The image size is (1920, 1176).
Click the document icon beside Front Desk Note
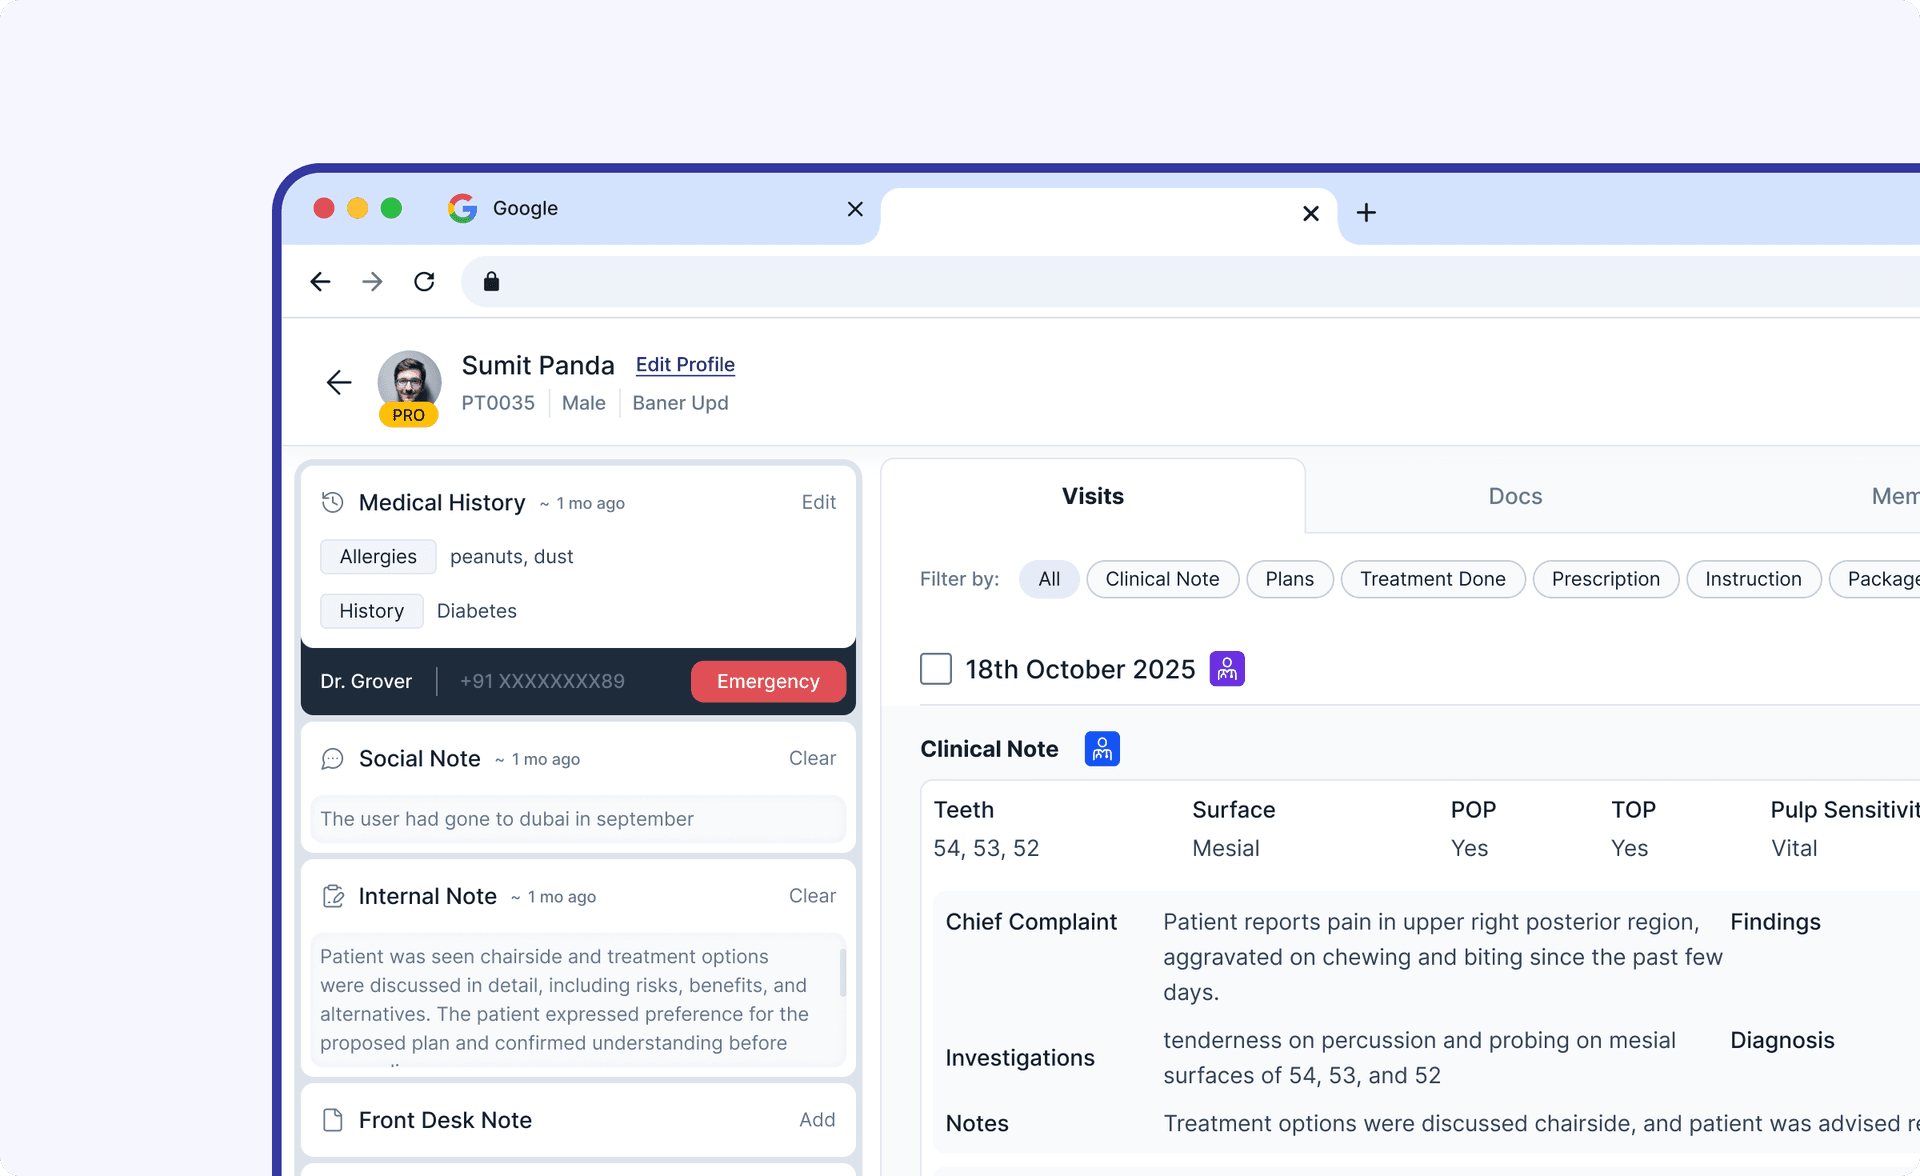point(332,1120)
